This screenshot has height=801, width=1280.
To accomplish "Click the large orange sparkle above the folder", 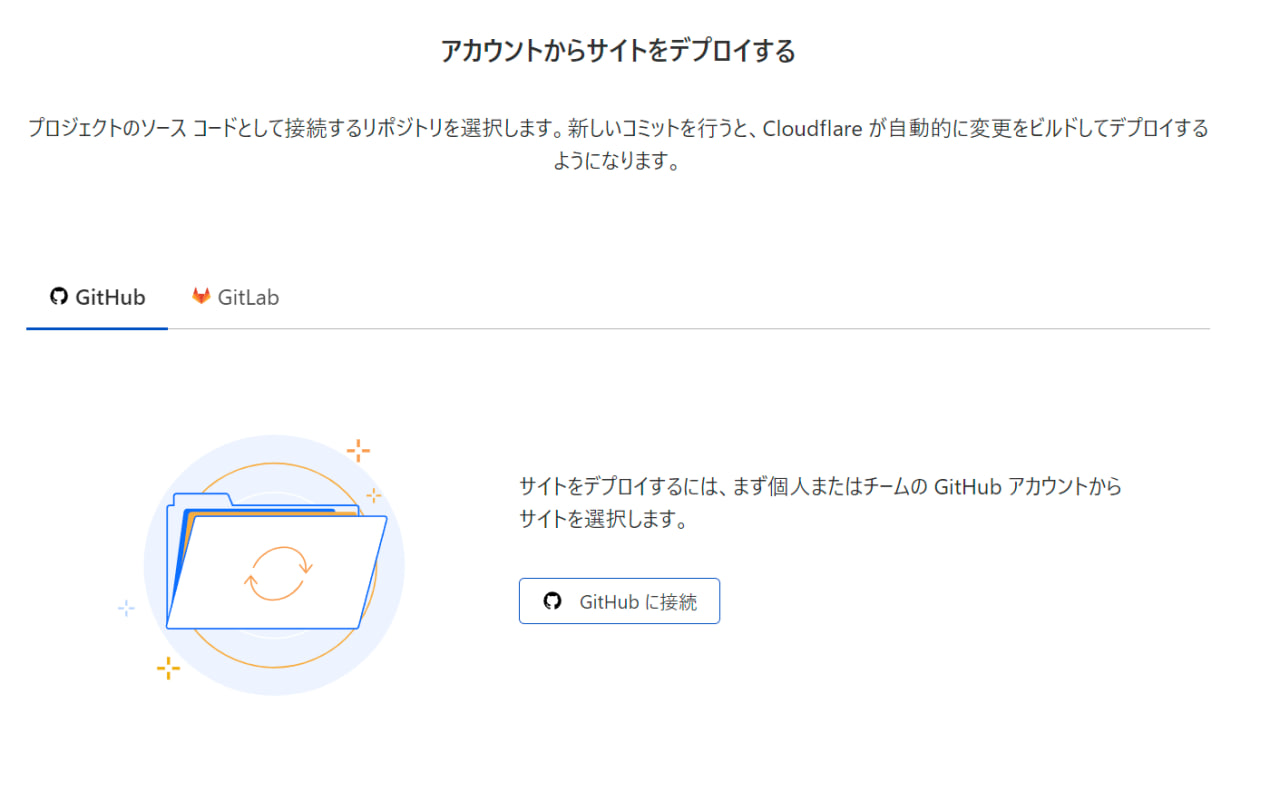I will (x=358, y=450).
